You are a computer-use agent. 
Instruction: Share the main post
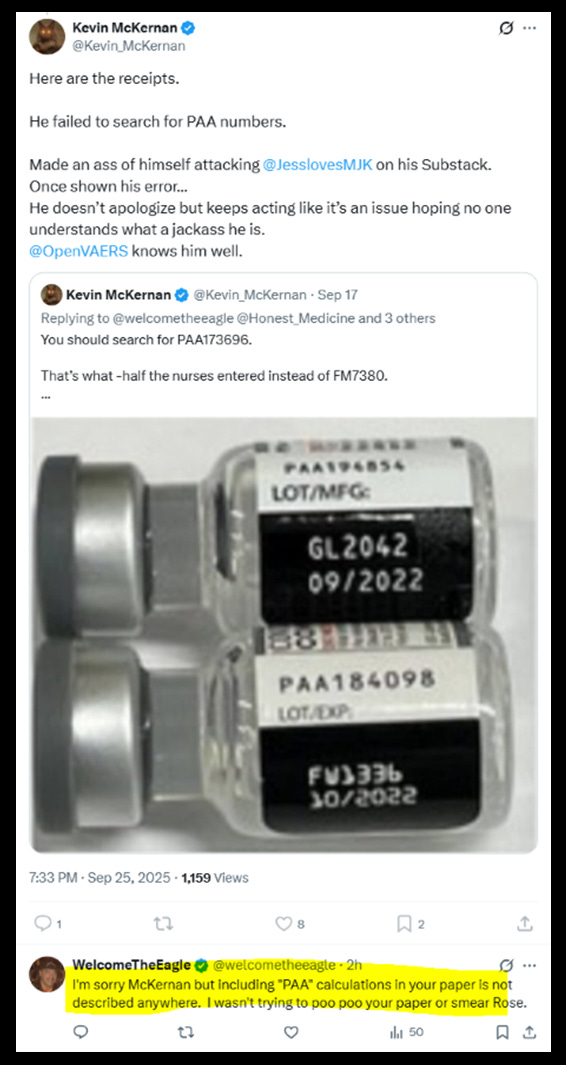tap(525, 923)
